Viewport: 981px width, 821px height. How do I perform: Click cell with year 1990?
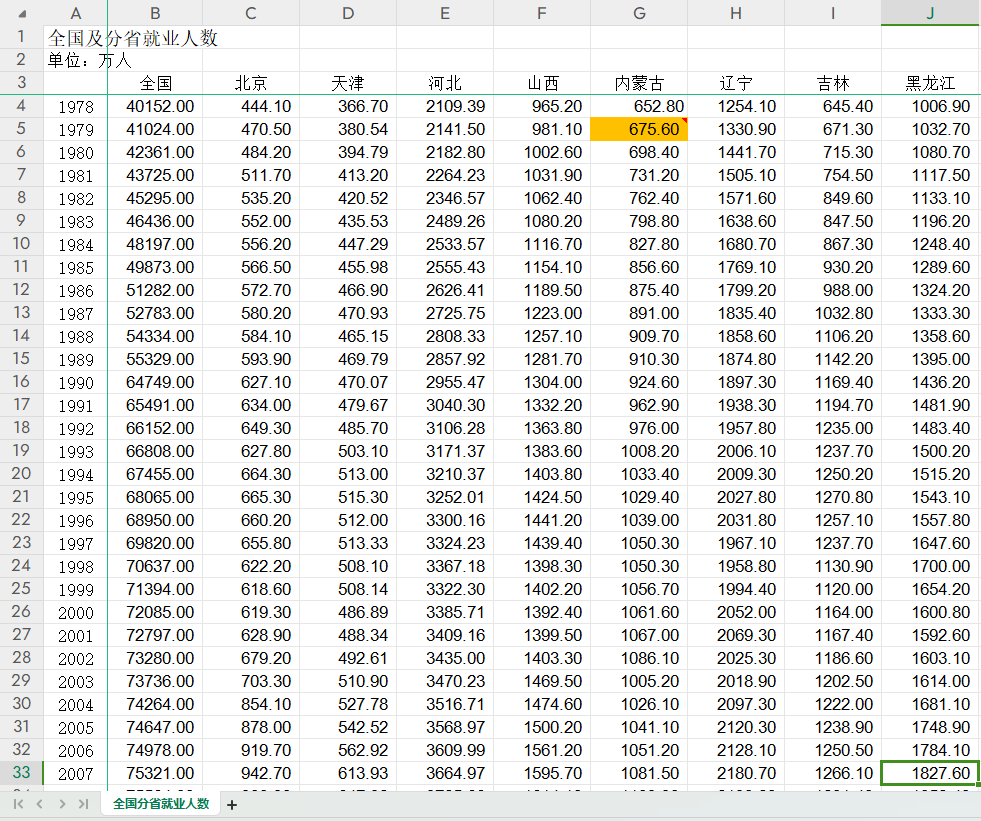click(x=76, y=382)
